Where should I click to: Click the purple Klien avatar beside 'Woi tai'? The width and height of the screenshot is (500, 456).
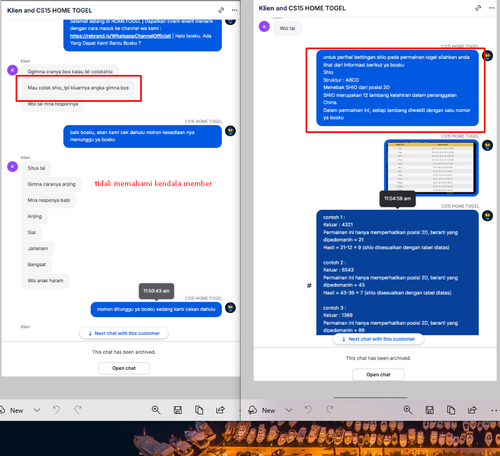point(264,26)
